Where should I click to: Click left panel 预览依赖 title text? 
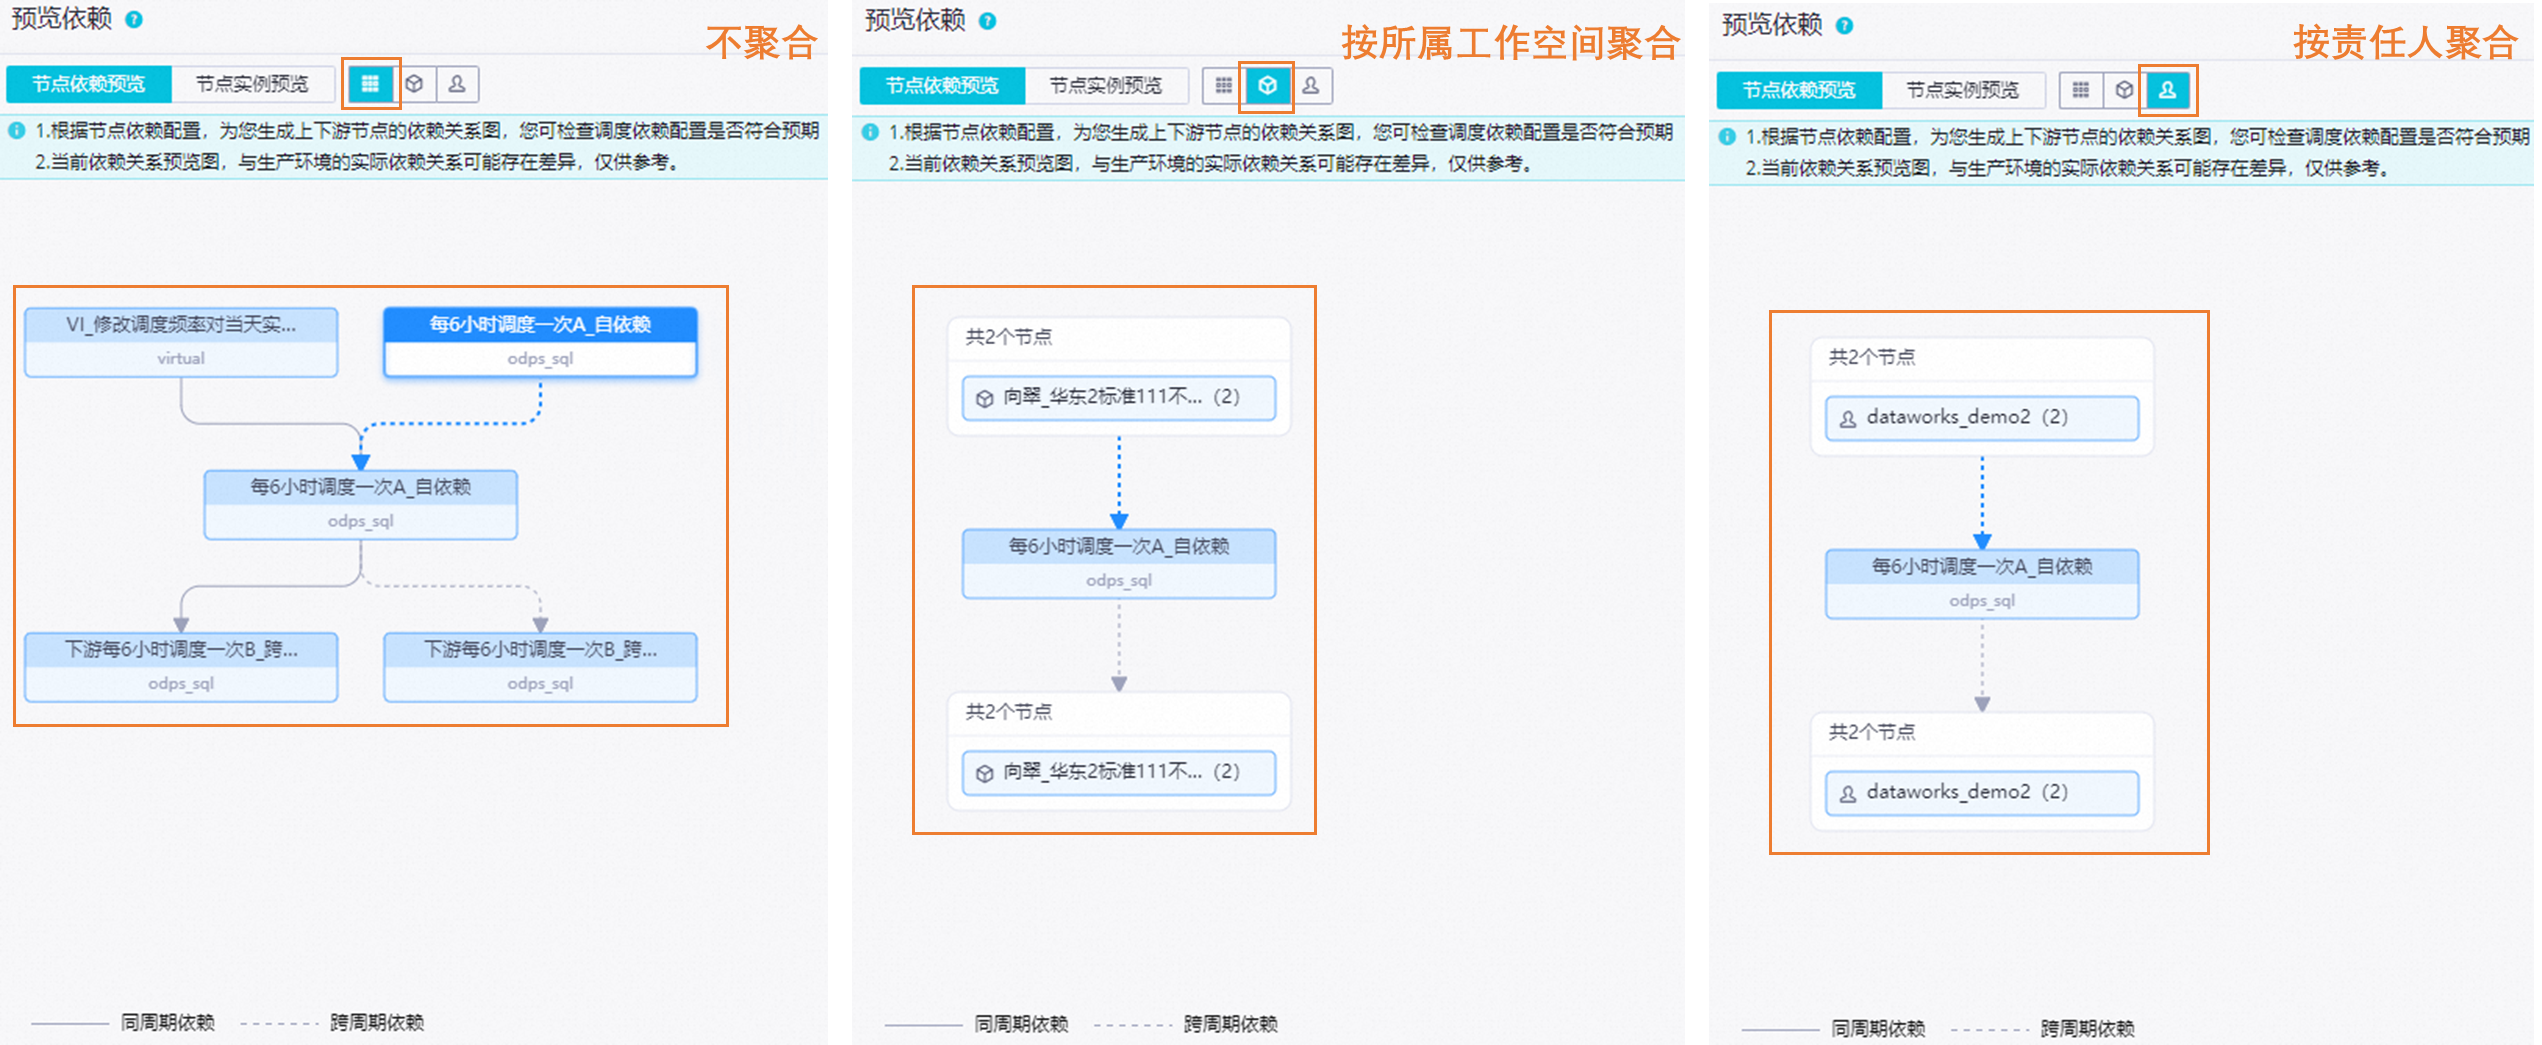tap(62, 18)
